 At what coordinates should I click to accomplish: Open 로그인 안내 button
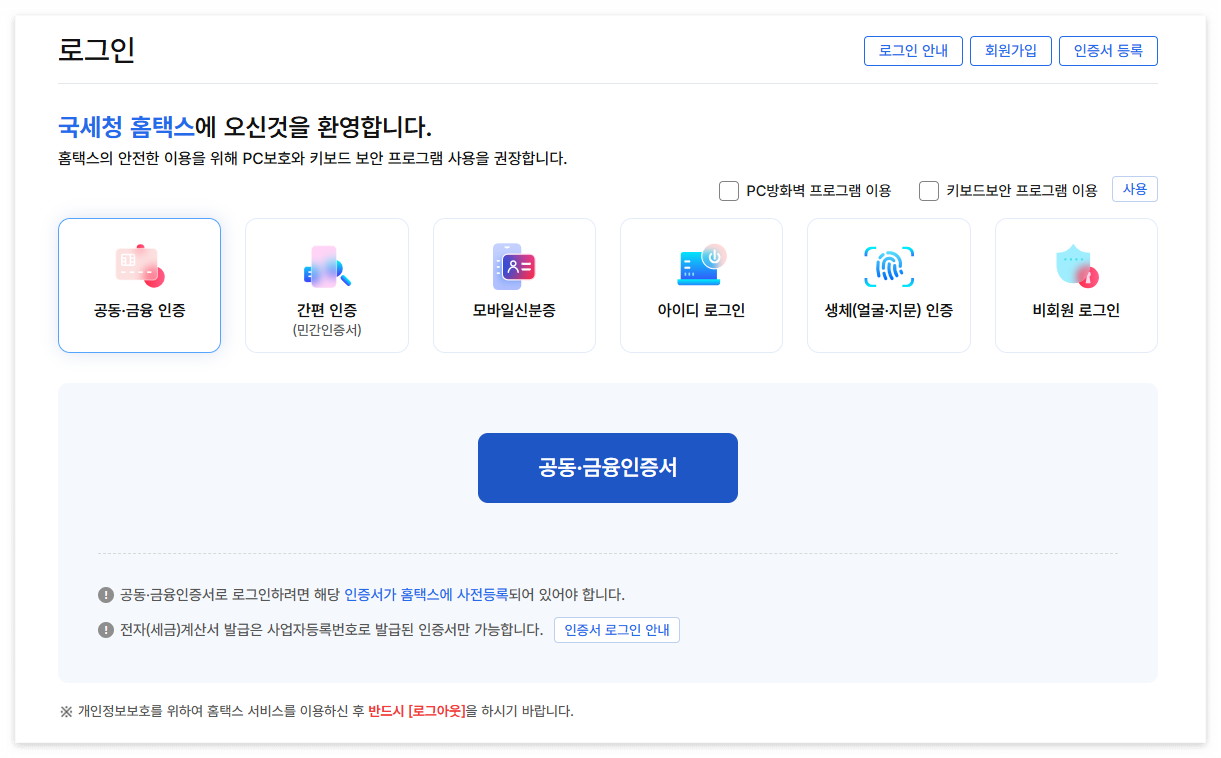pos(913,51)
